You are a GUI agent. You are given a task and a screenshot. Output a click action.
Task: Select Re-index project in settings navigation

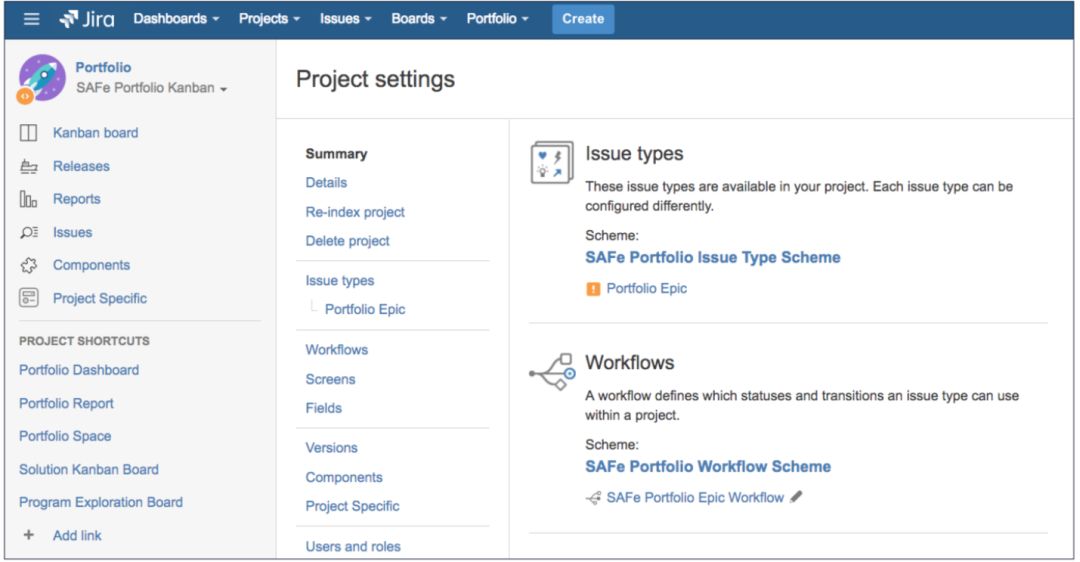pos(355,212)
